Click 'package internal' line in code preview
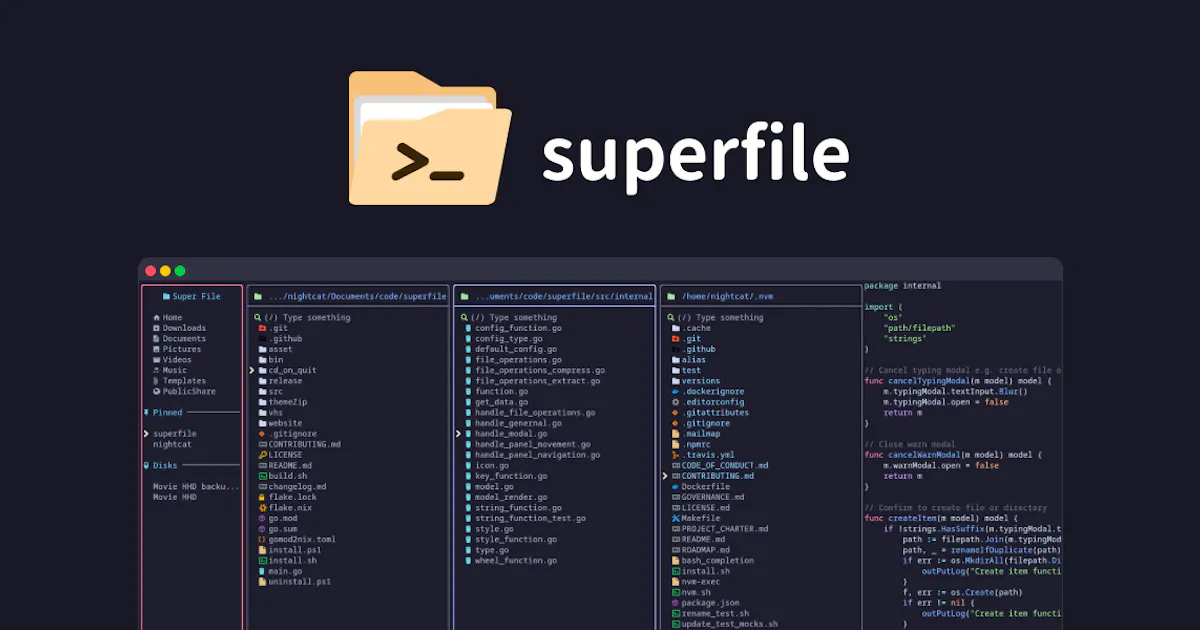This screenshot has height=630, width=1200. [x=902, y=286]
